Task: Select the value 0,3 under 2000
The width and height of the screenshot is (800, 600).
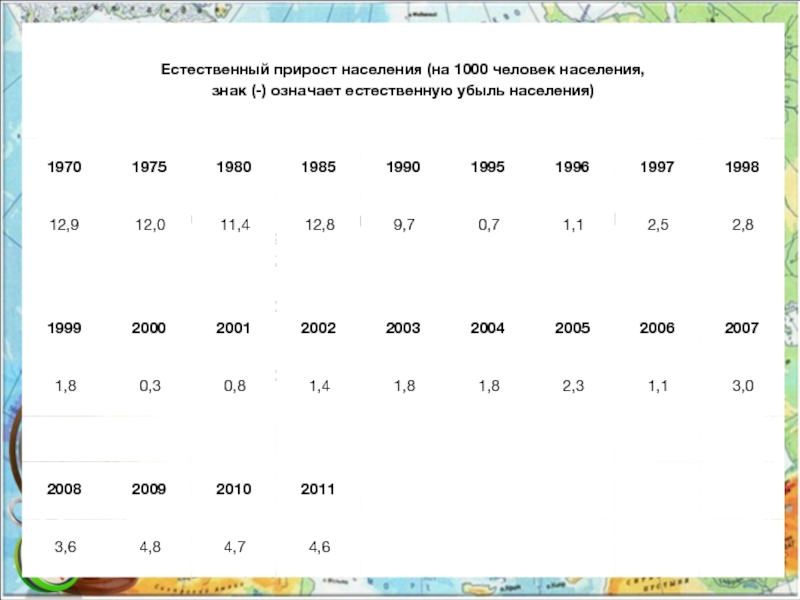Action: [x=150, y=386]
